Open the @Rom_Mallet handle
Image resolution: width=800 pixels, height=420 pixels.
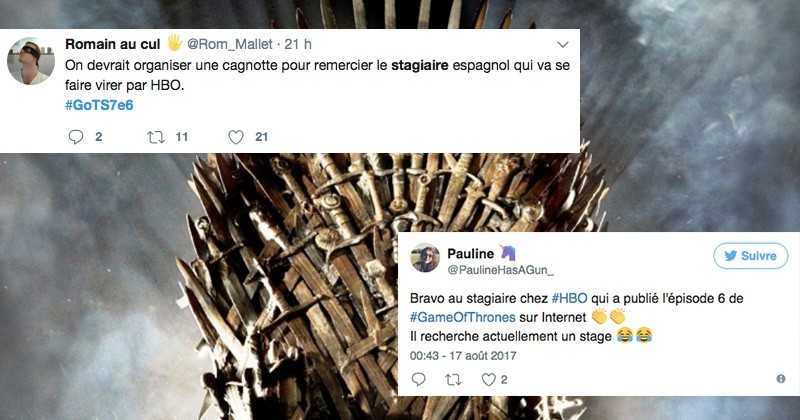click(x=230, y=44)
